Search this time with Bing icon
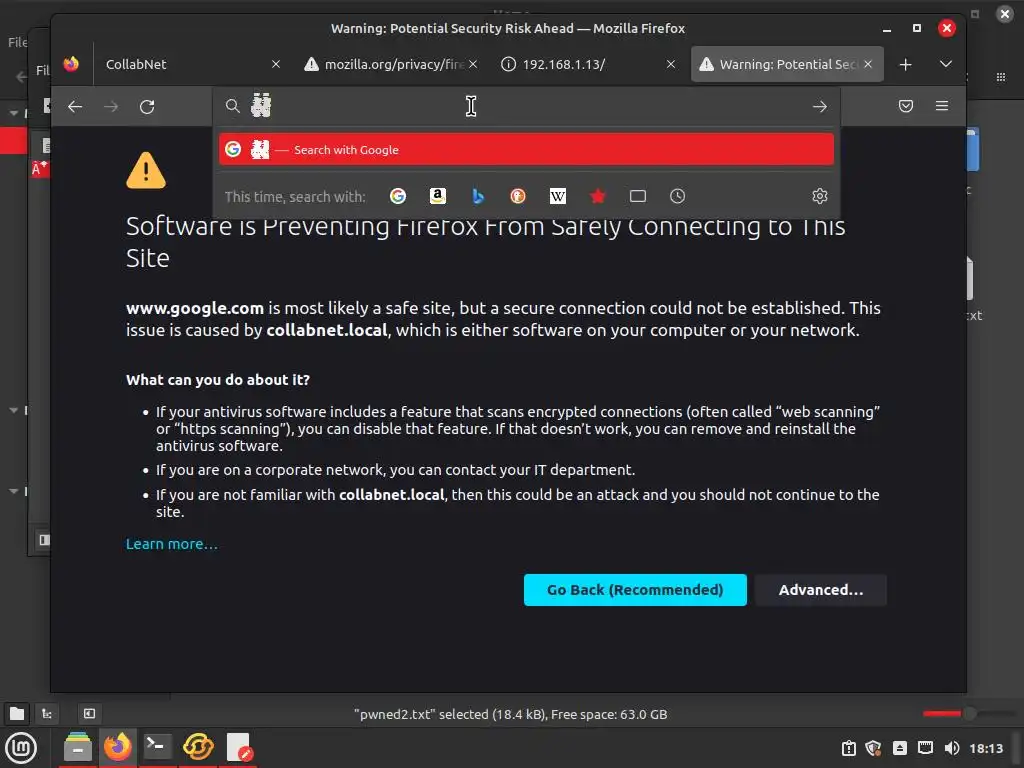 click(478, 196)
